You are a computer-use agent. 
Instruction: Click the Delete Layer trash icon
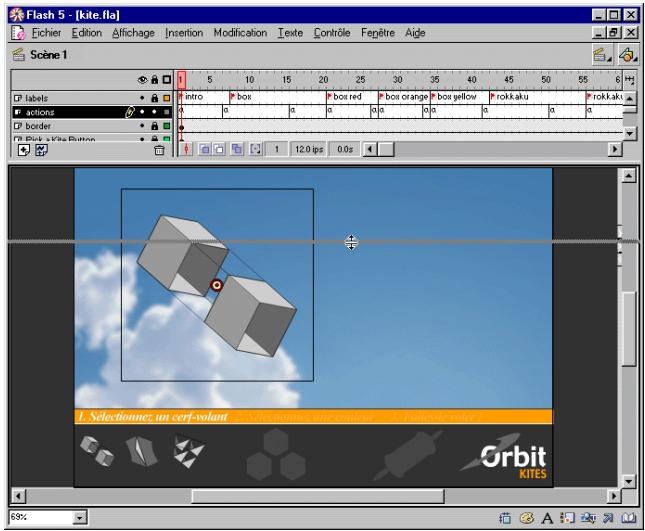pyautogui.click(x=159, y=150)
